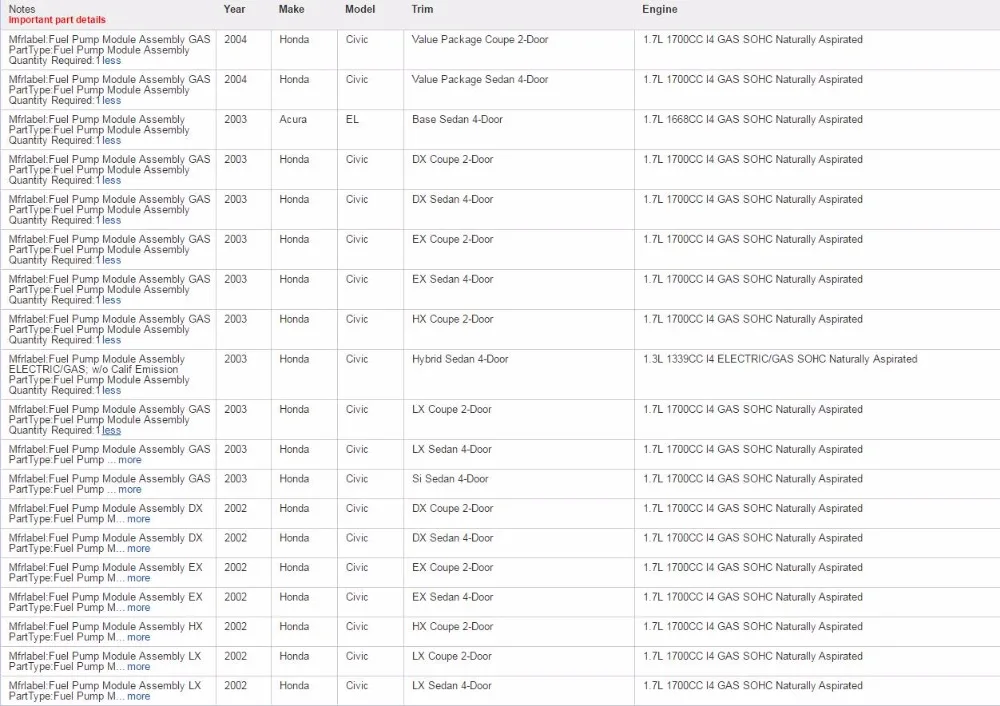Click 'less' in the Acura EL row
Image resolution: width=1000 pixels, height=706 pixels.
point(112,140)
